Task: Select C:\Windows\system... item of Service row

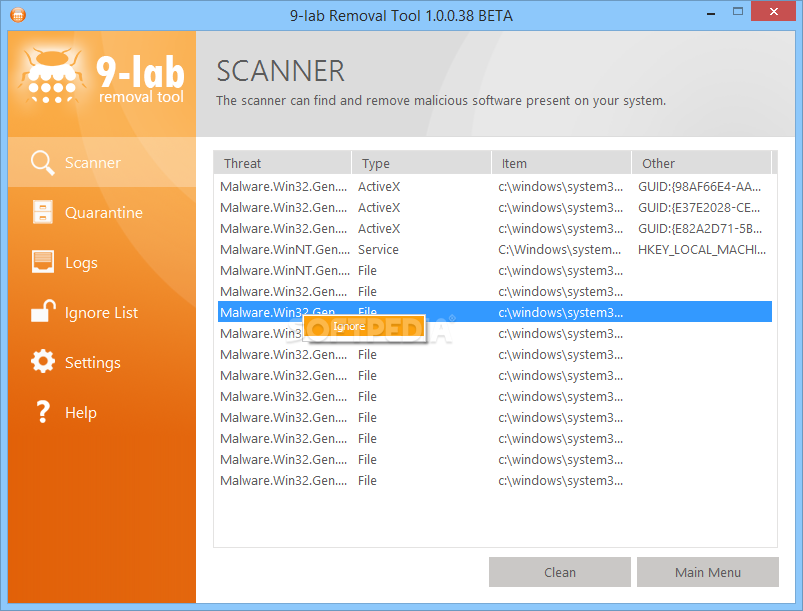Action: click(559, 249)
